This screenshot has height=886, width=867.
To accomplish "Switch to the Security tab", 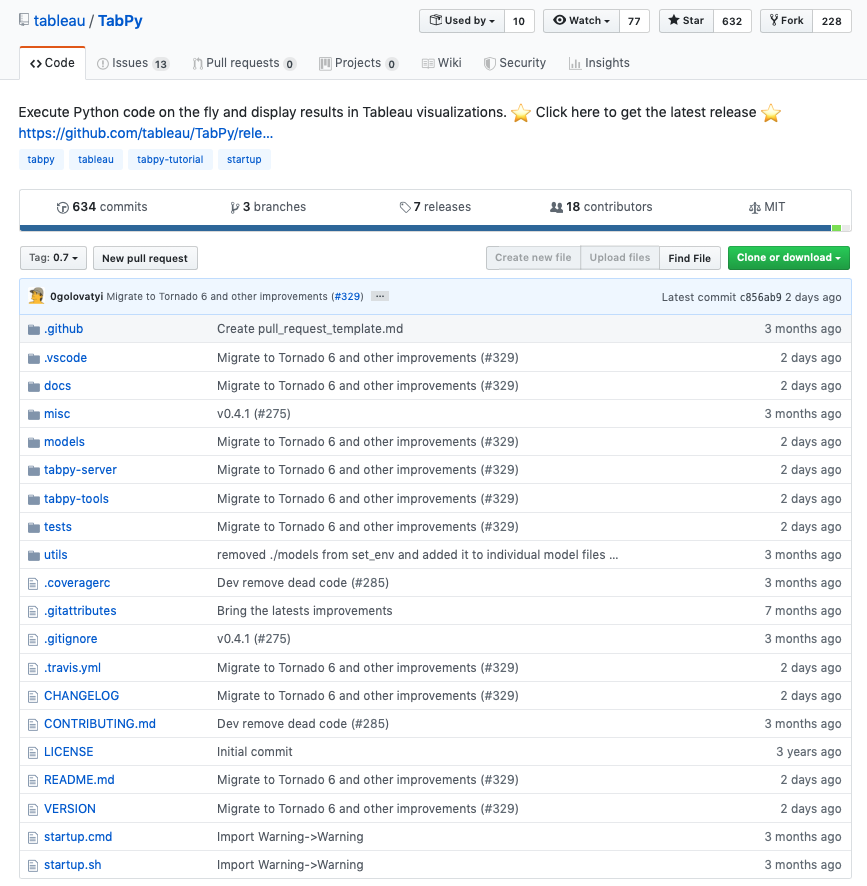I will [515, 63].
